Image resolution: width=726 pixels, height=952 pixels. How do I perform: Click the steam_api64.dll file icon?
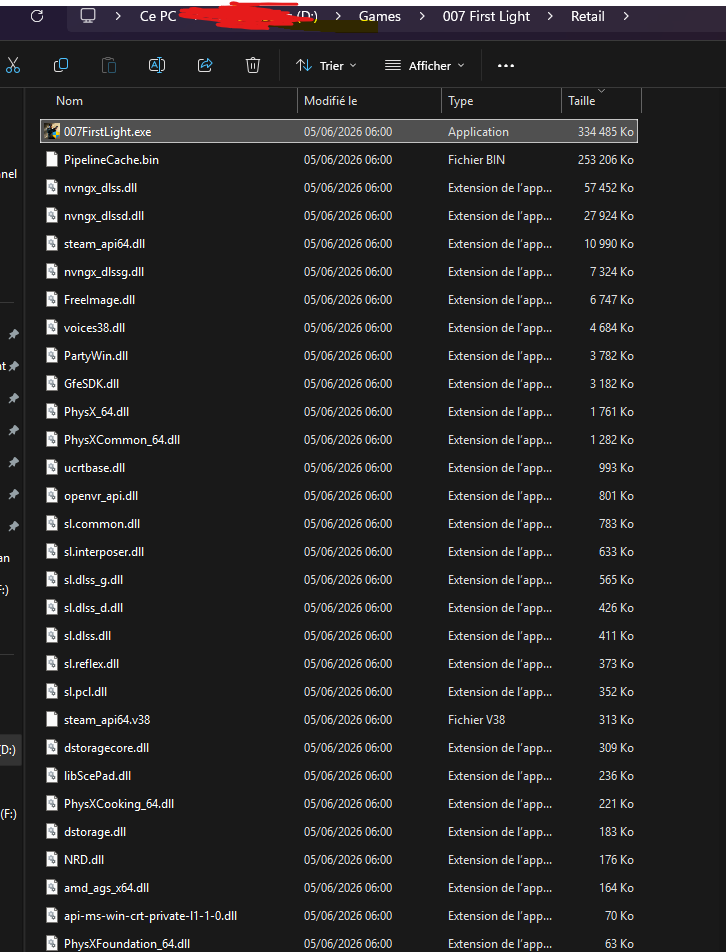pyautogui.click(x=52, y=243)
